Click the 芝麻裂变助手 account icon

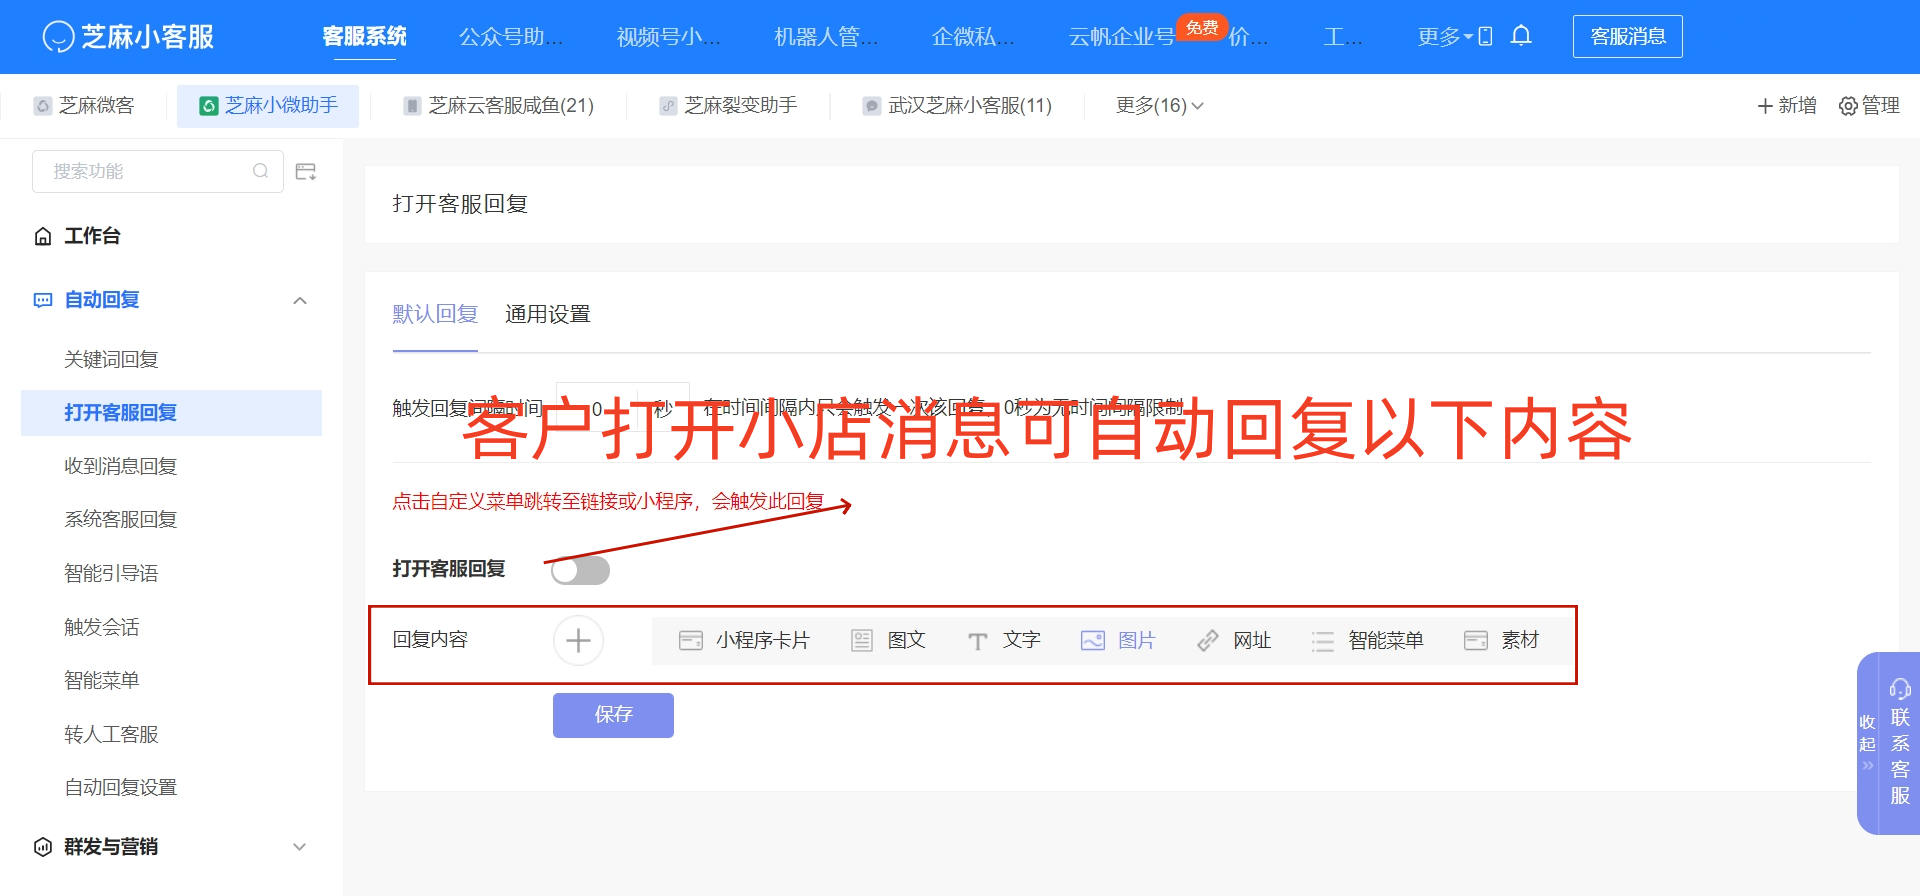click(x=668, y=106)
